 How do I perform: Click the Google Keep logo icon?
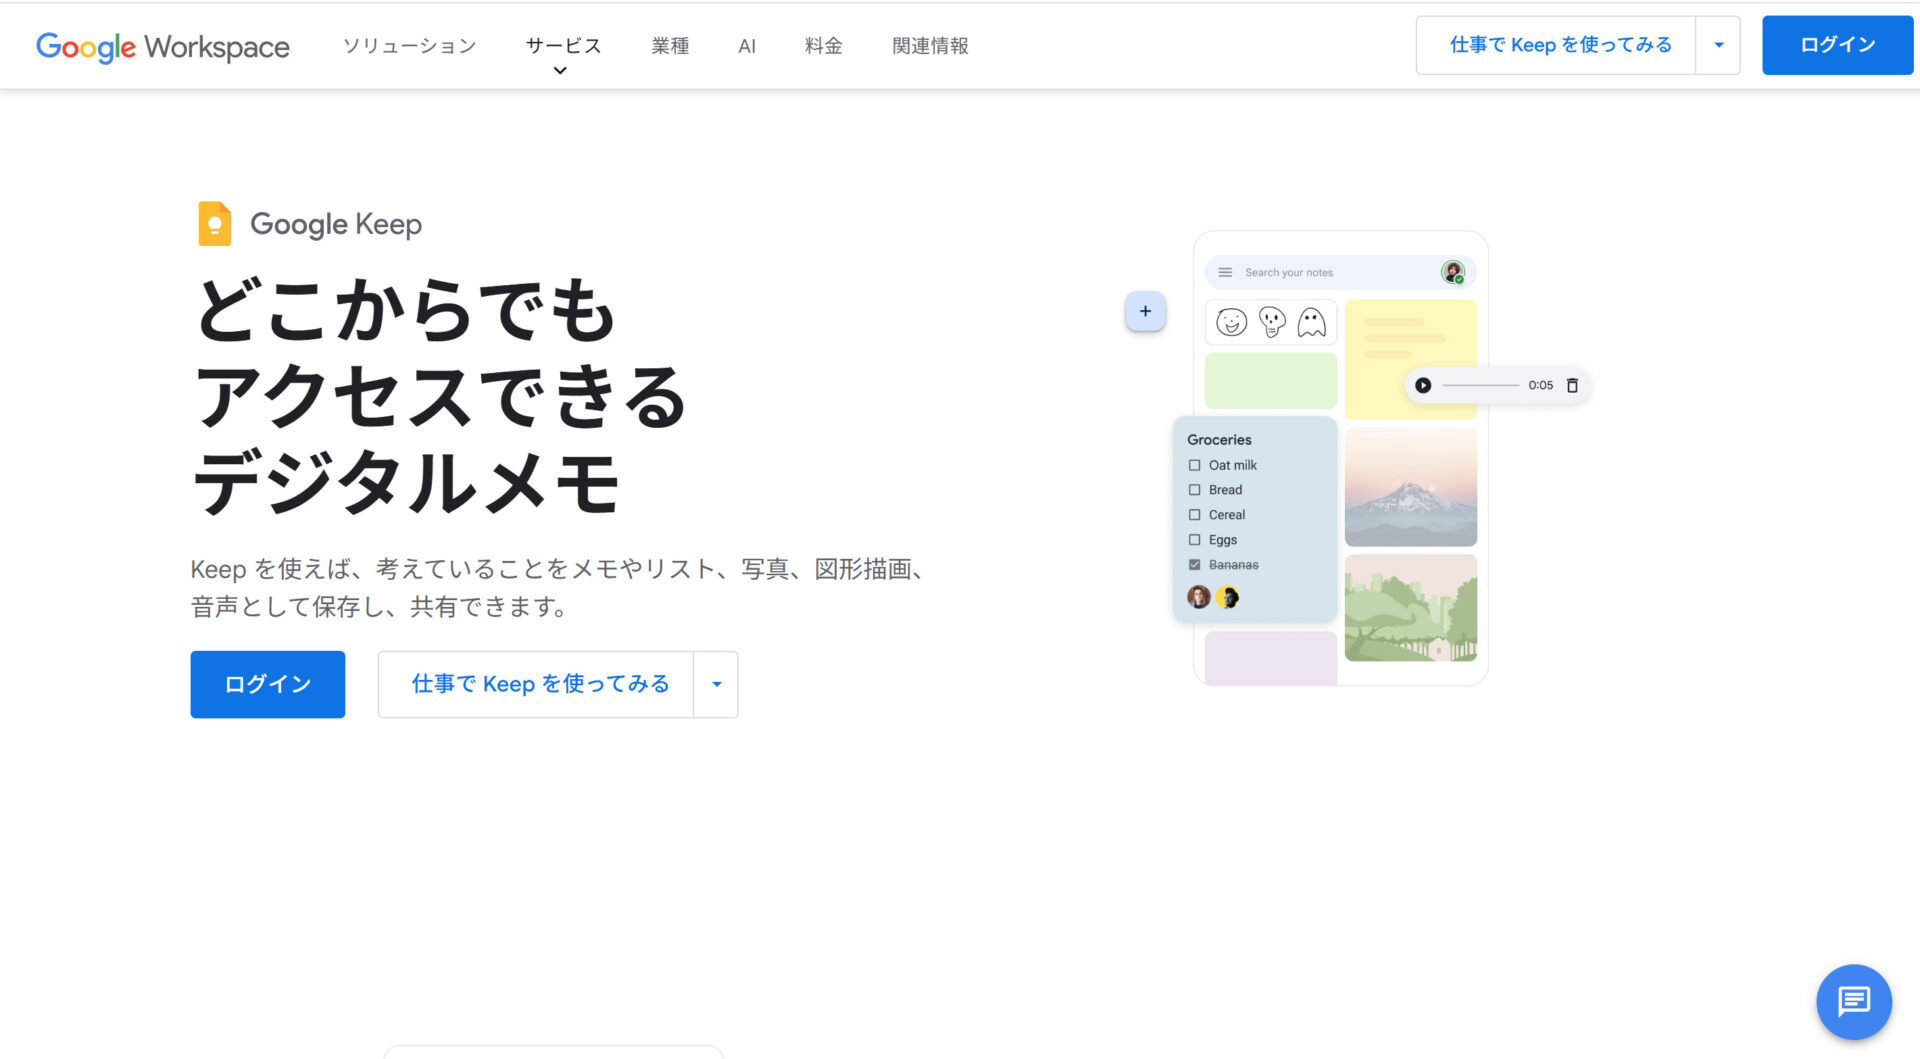213,224
